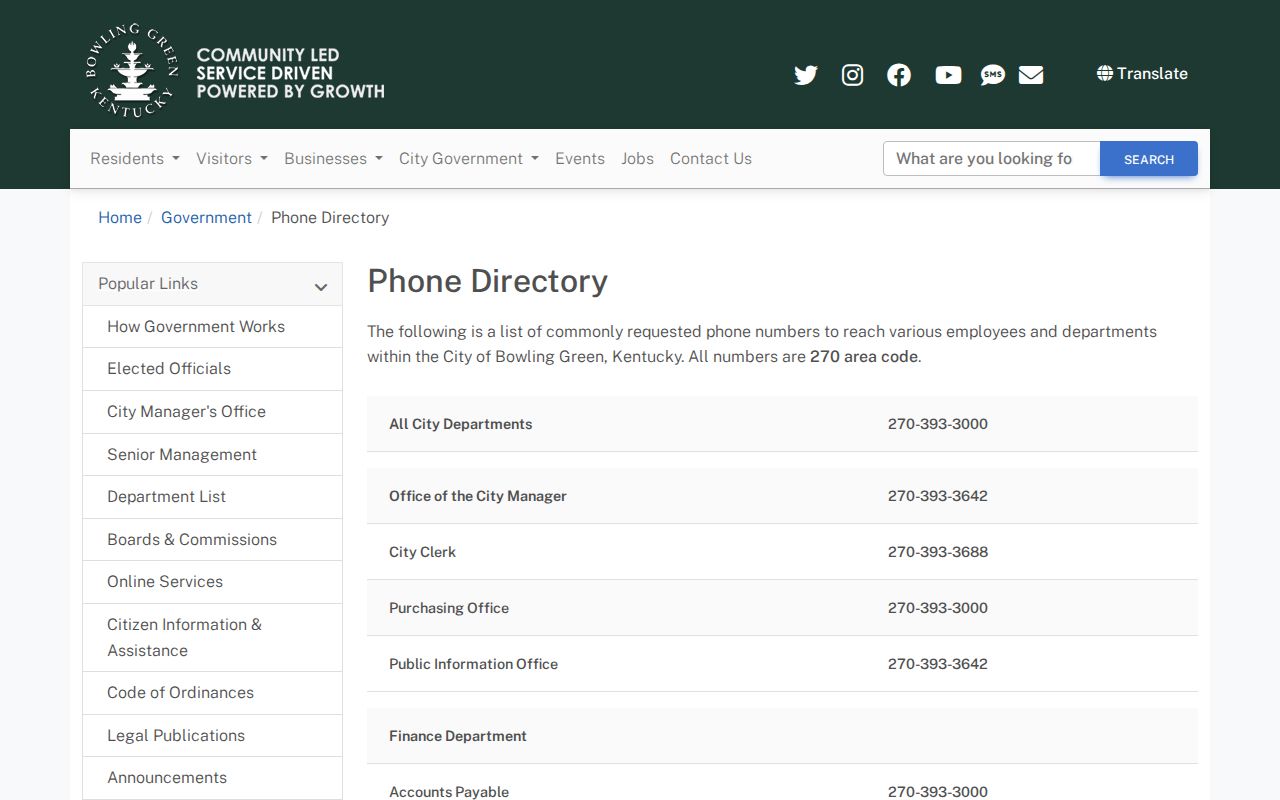Click the Bowling Green Kentucky fountain logo
Viewport: 1280px width, 800px height.
pos(132,71)
